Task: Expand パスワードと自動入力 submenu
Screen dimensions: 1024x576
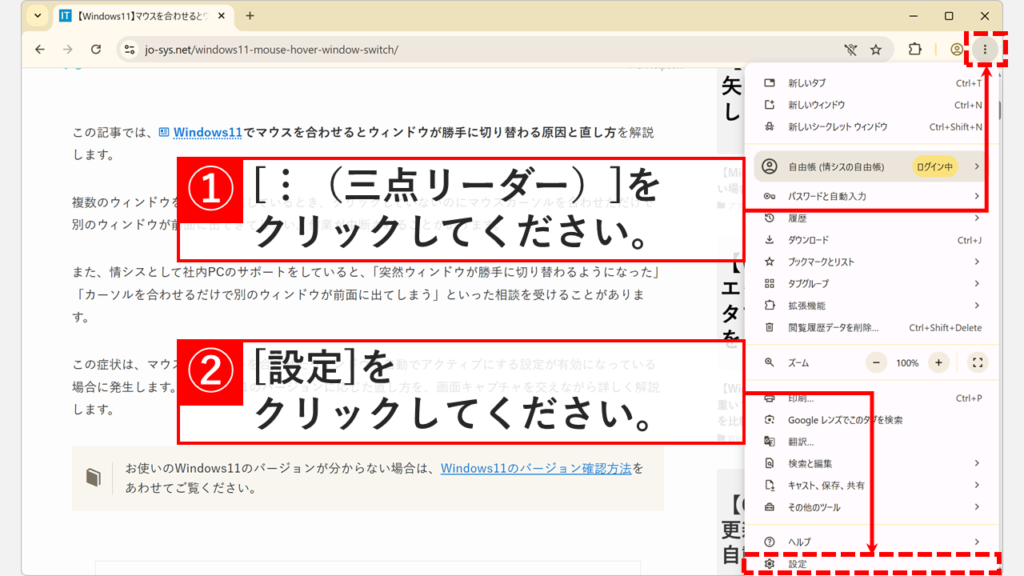Action: 873,196
